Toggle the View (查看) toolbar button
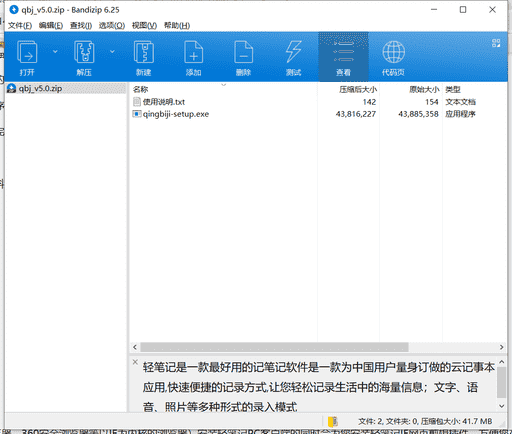This screenshot has height=434, width=512. coord(343,57)
